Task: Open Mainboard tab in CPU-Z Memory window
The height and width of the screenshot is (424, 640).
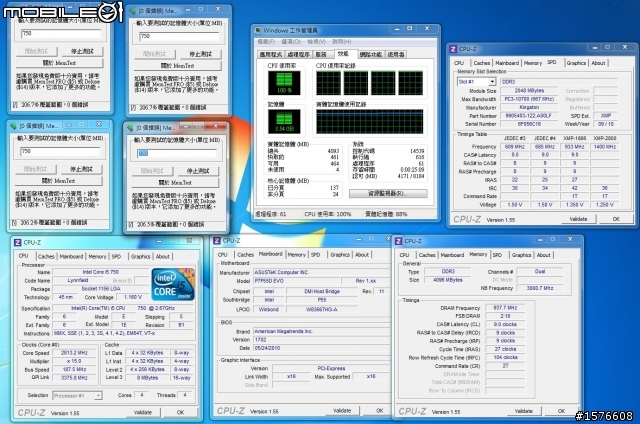Action: (x=452, y=255)
